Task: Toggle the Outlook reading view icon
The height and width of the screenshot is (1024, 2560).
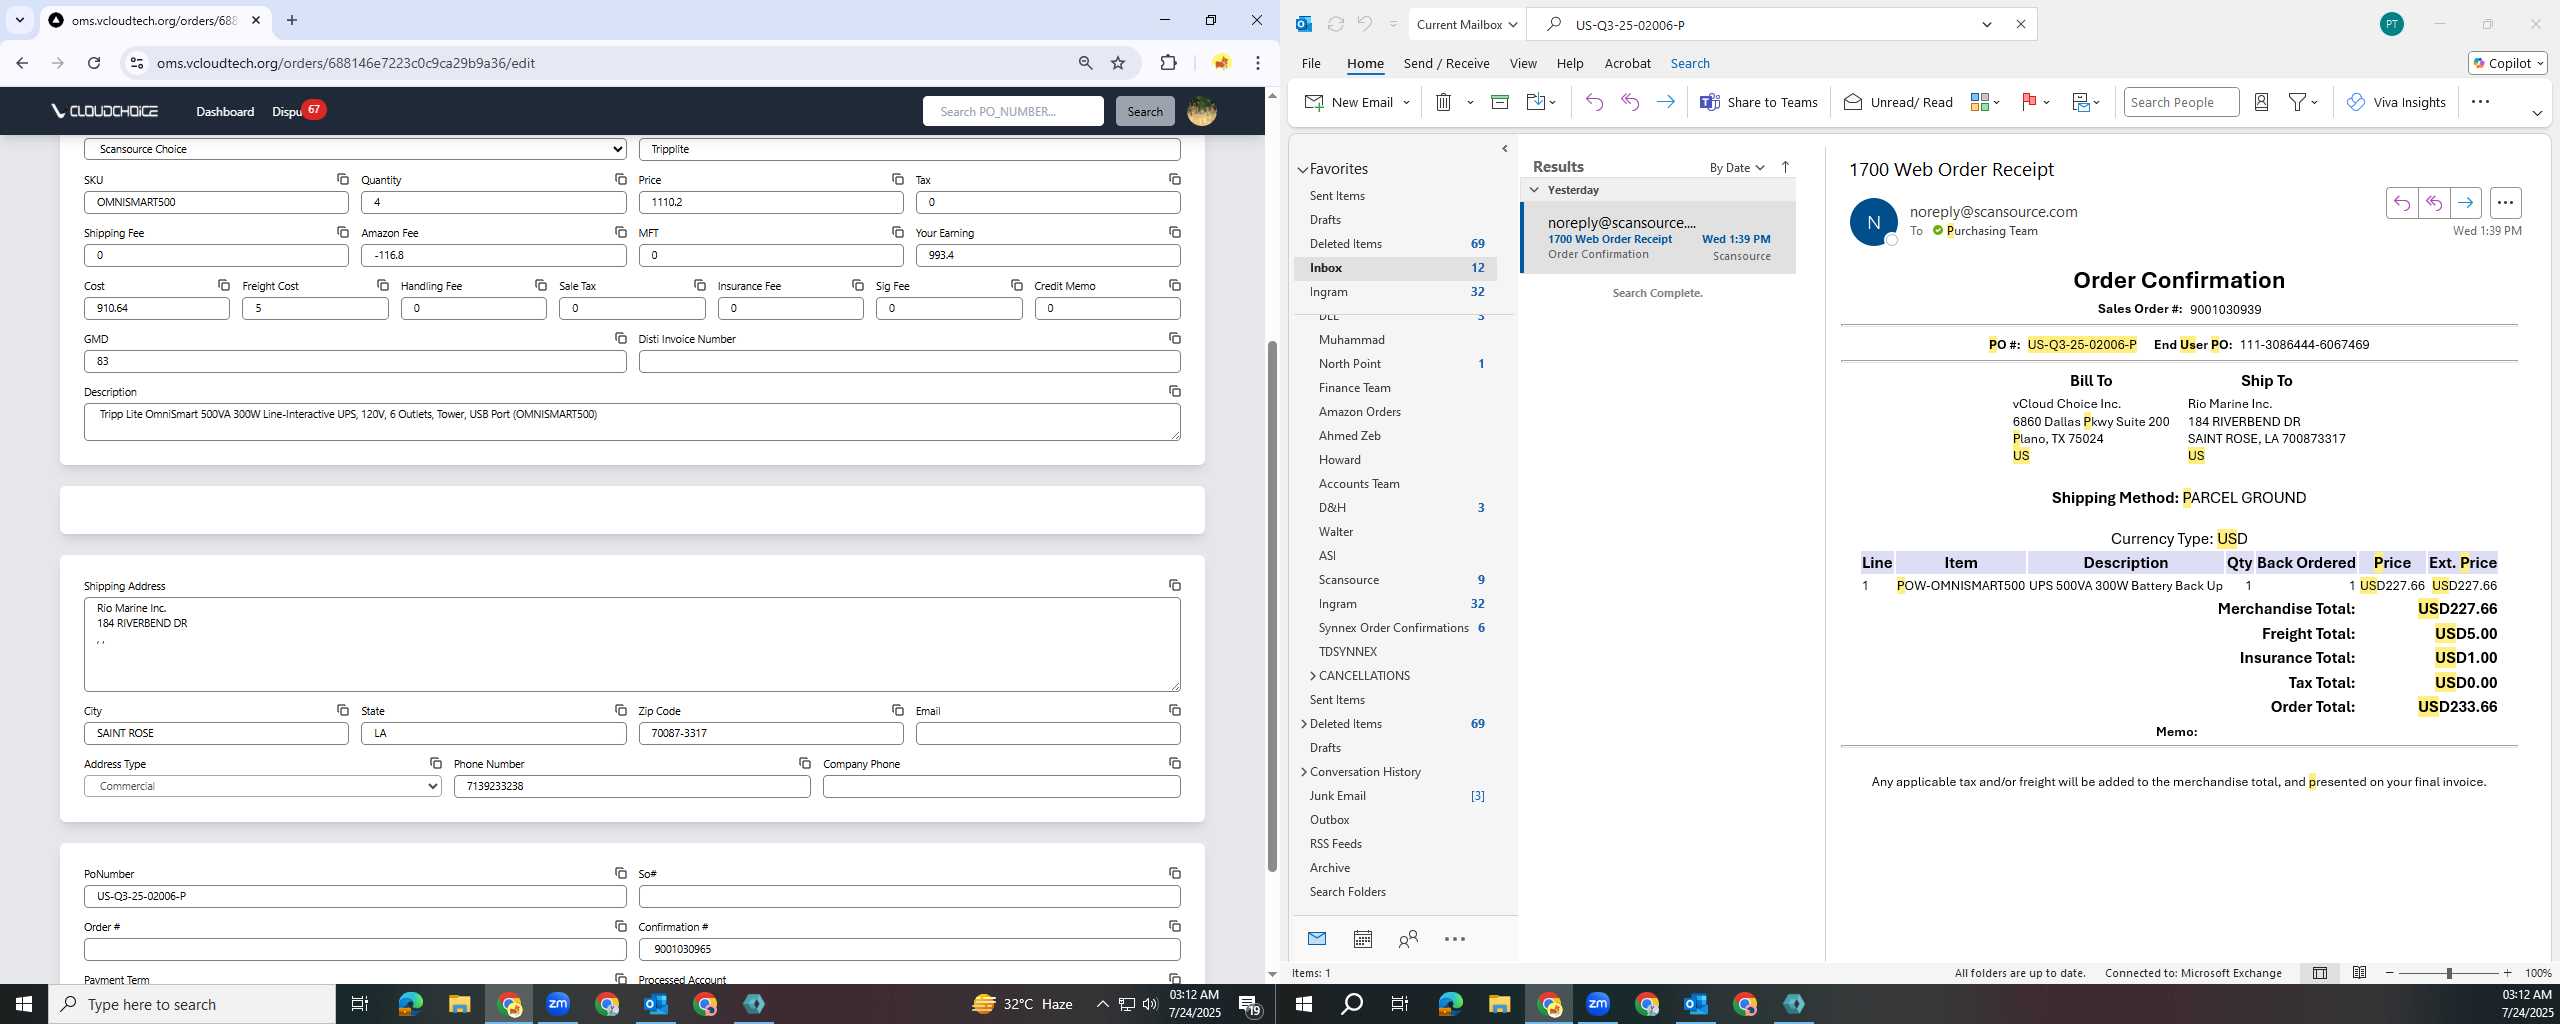Action: pyautogui.click(x=2359, y=973)
